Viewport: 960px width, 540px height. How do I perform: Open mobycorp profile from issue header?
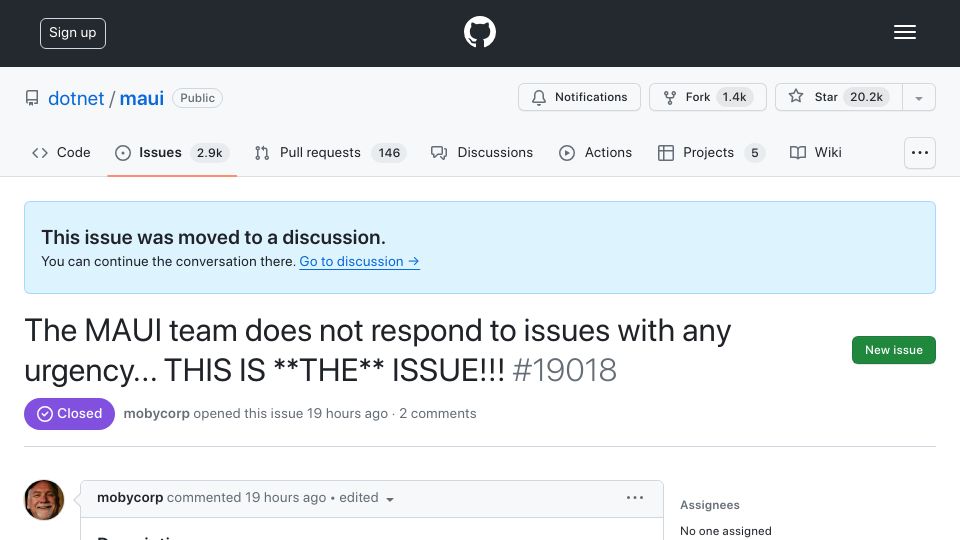coord(157,414)
